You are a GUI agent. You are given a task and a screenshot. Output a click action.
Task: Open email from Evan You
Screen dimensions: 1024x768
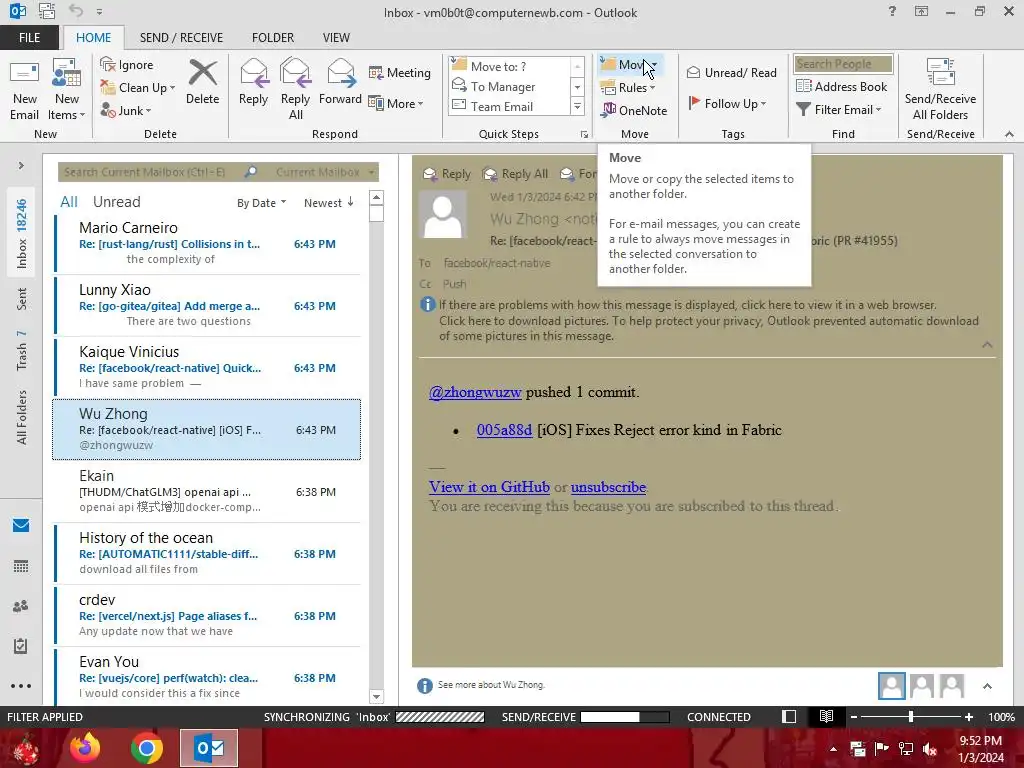(207, 677)
